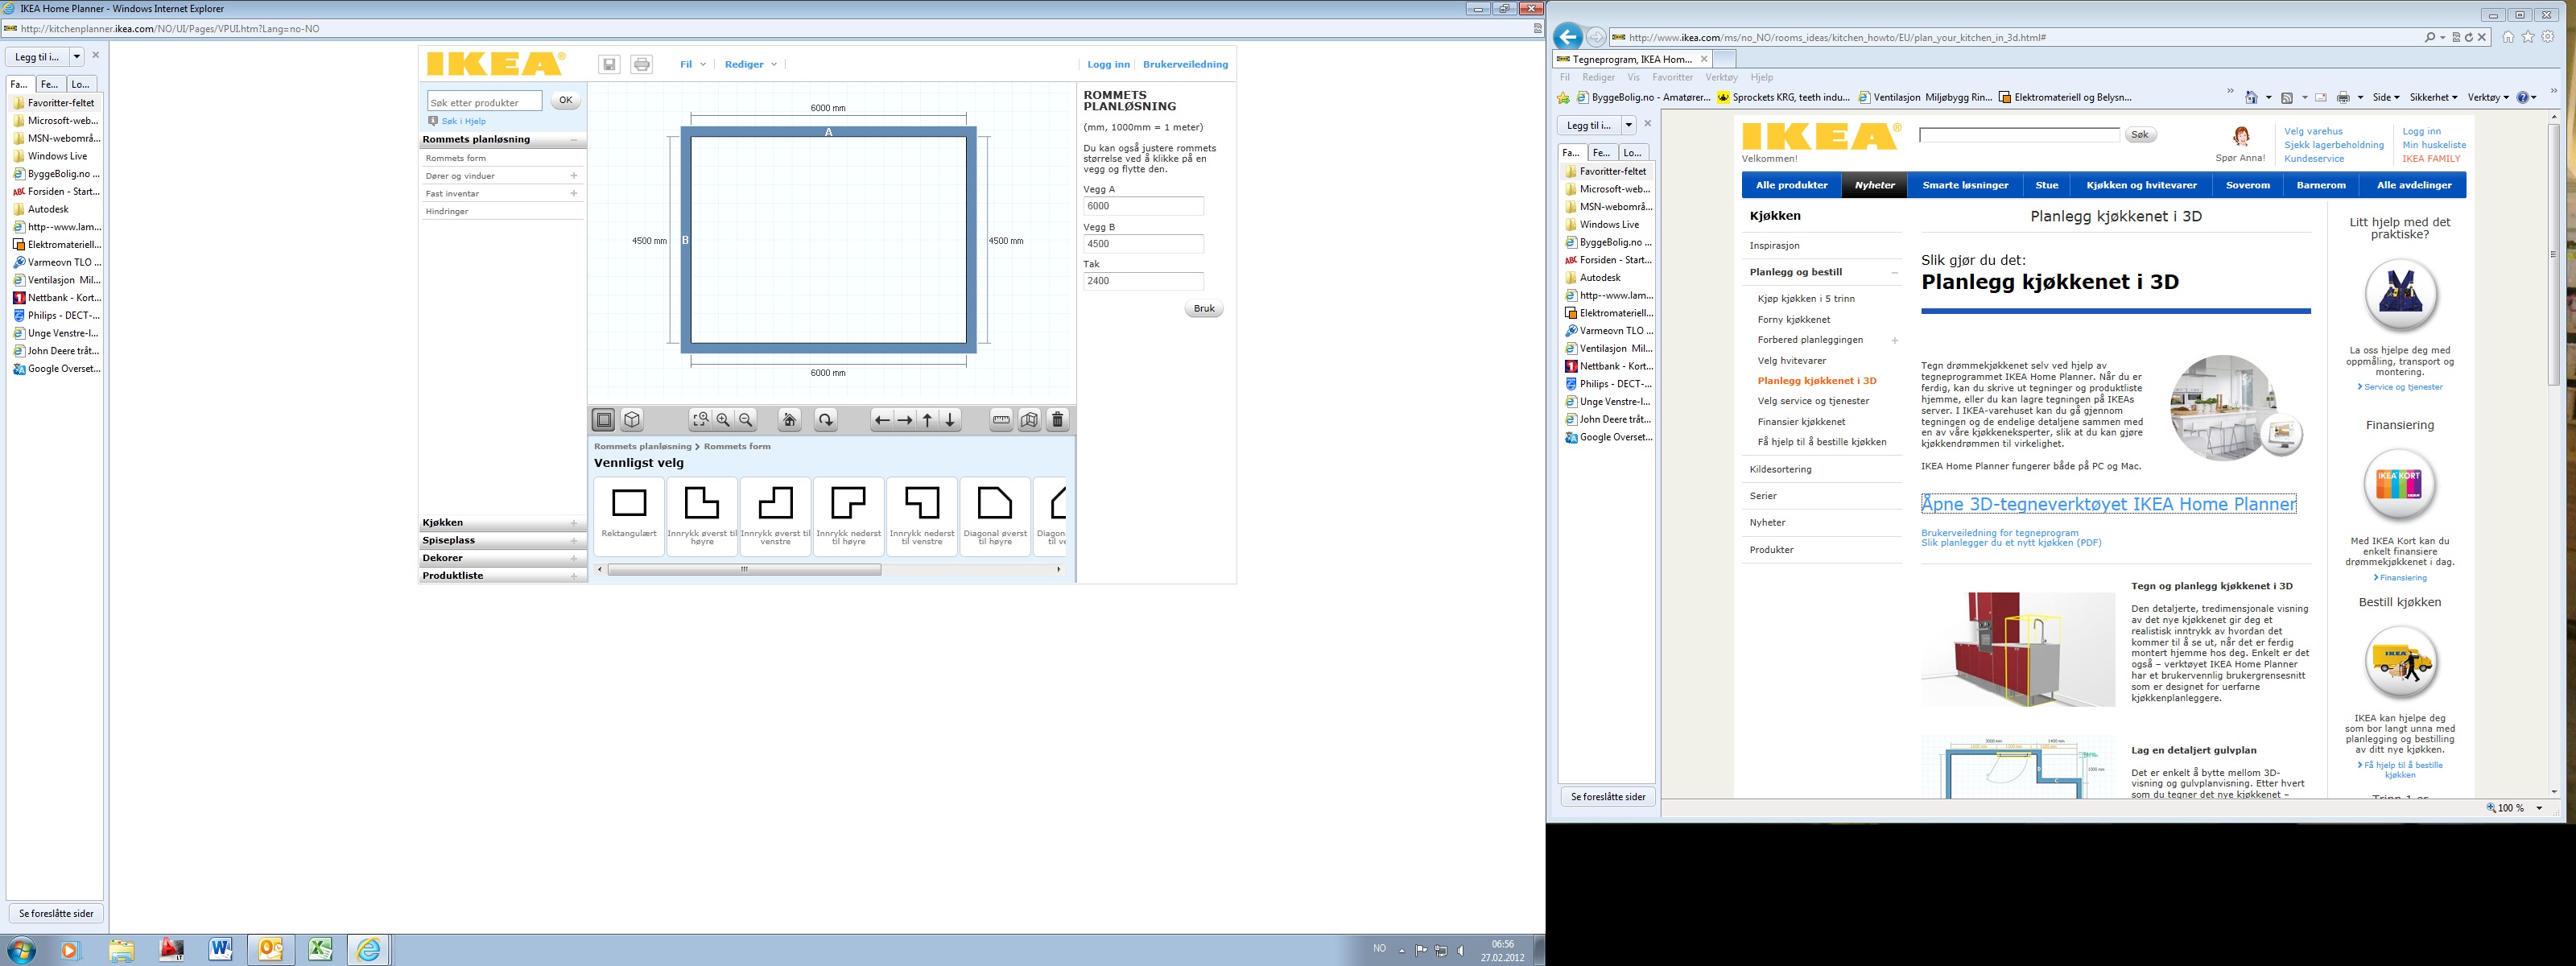This screenshot has height=966, width=2576.
Task: Switch to 3D cube view
Action: click(x=632, y=420)
